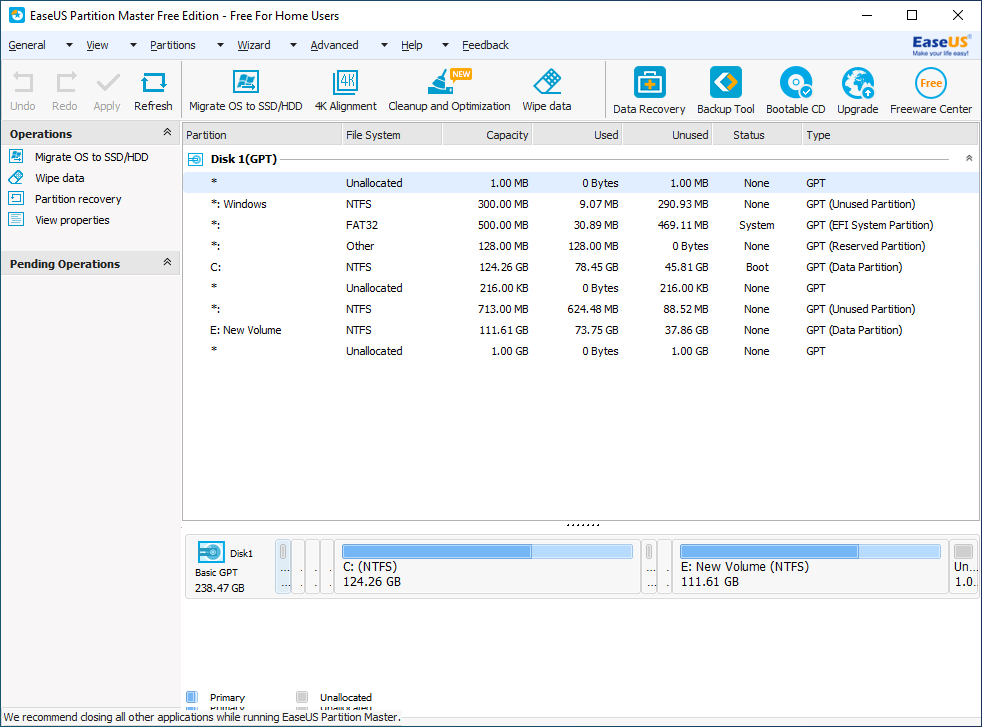Click the Migrate OS to SSD/HDD toolbar icon
The width and height of the screenshot is (982, 727).
(x=245, y=84)
